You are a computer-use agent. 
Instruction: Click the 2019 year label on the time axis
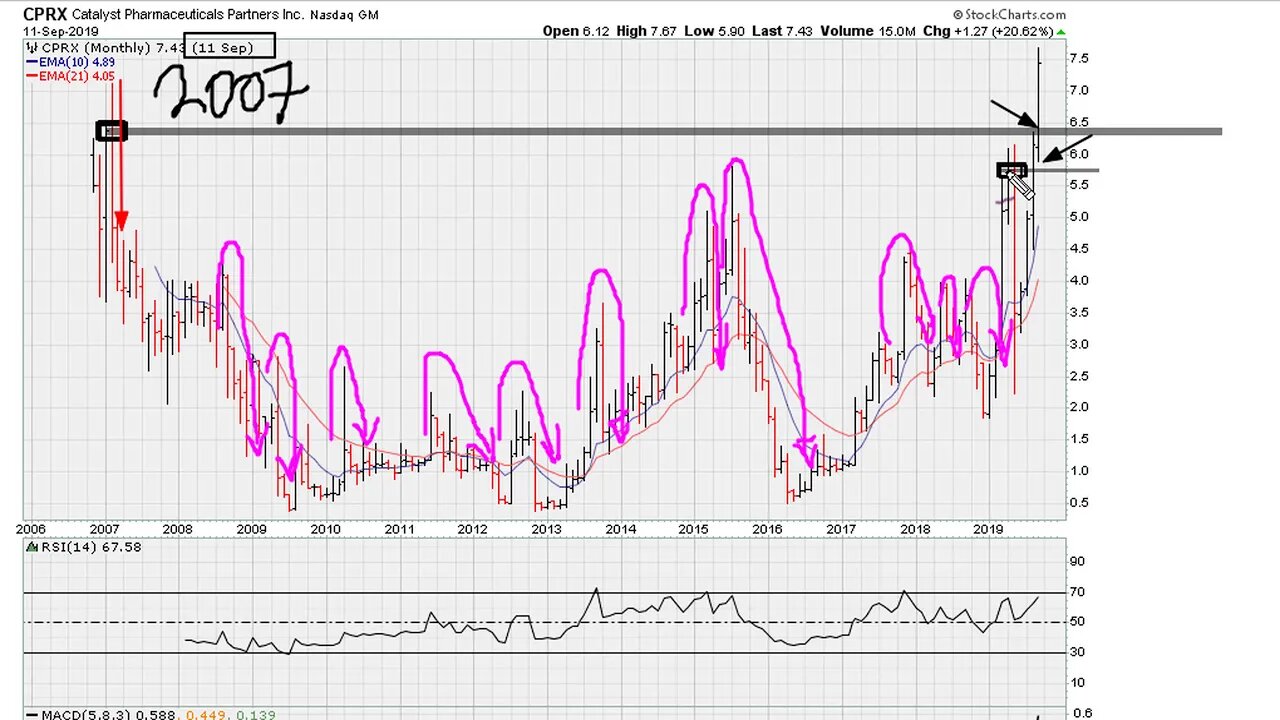tap(989, 529)
